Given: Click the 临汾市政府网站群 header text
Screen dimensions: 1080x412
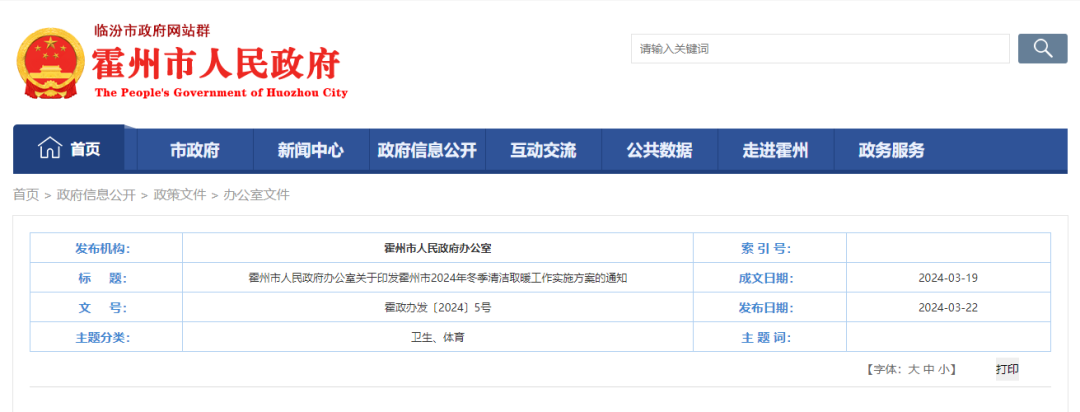Looking at the screenshot, I should [152, 31].
